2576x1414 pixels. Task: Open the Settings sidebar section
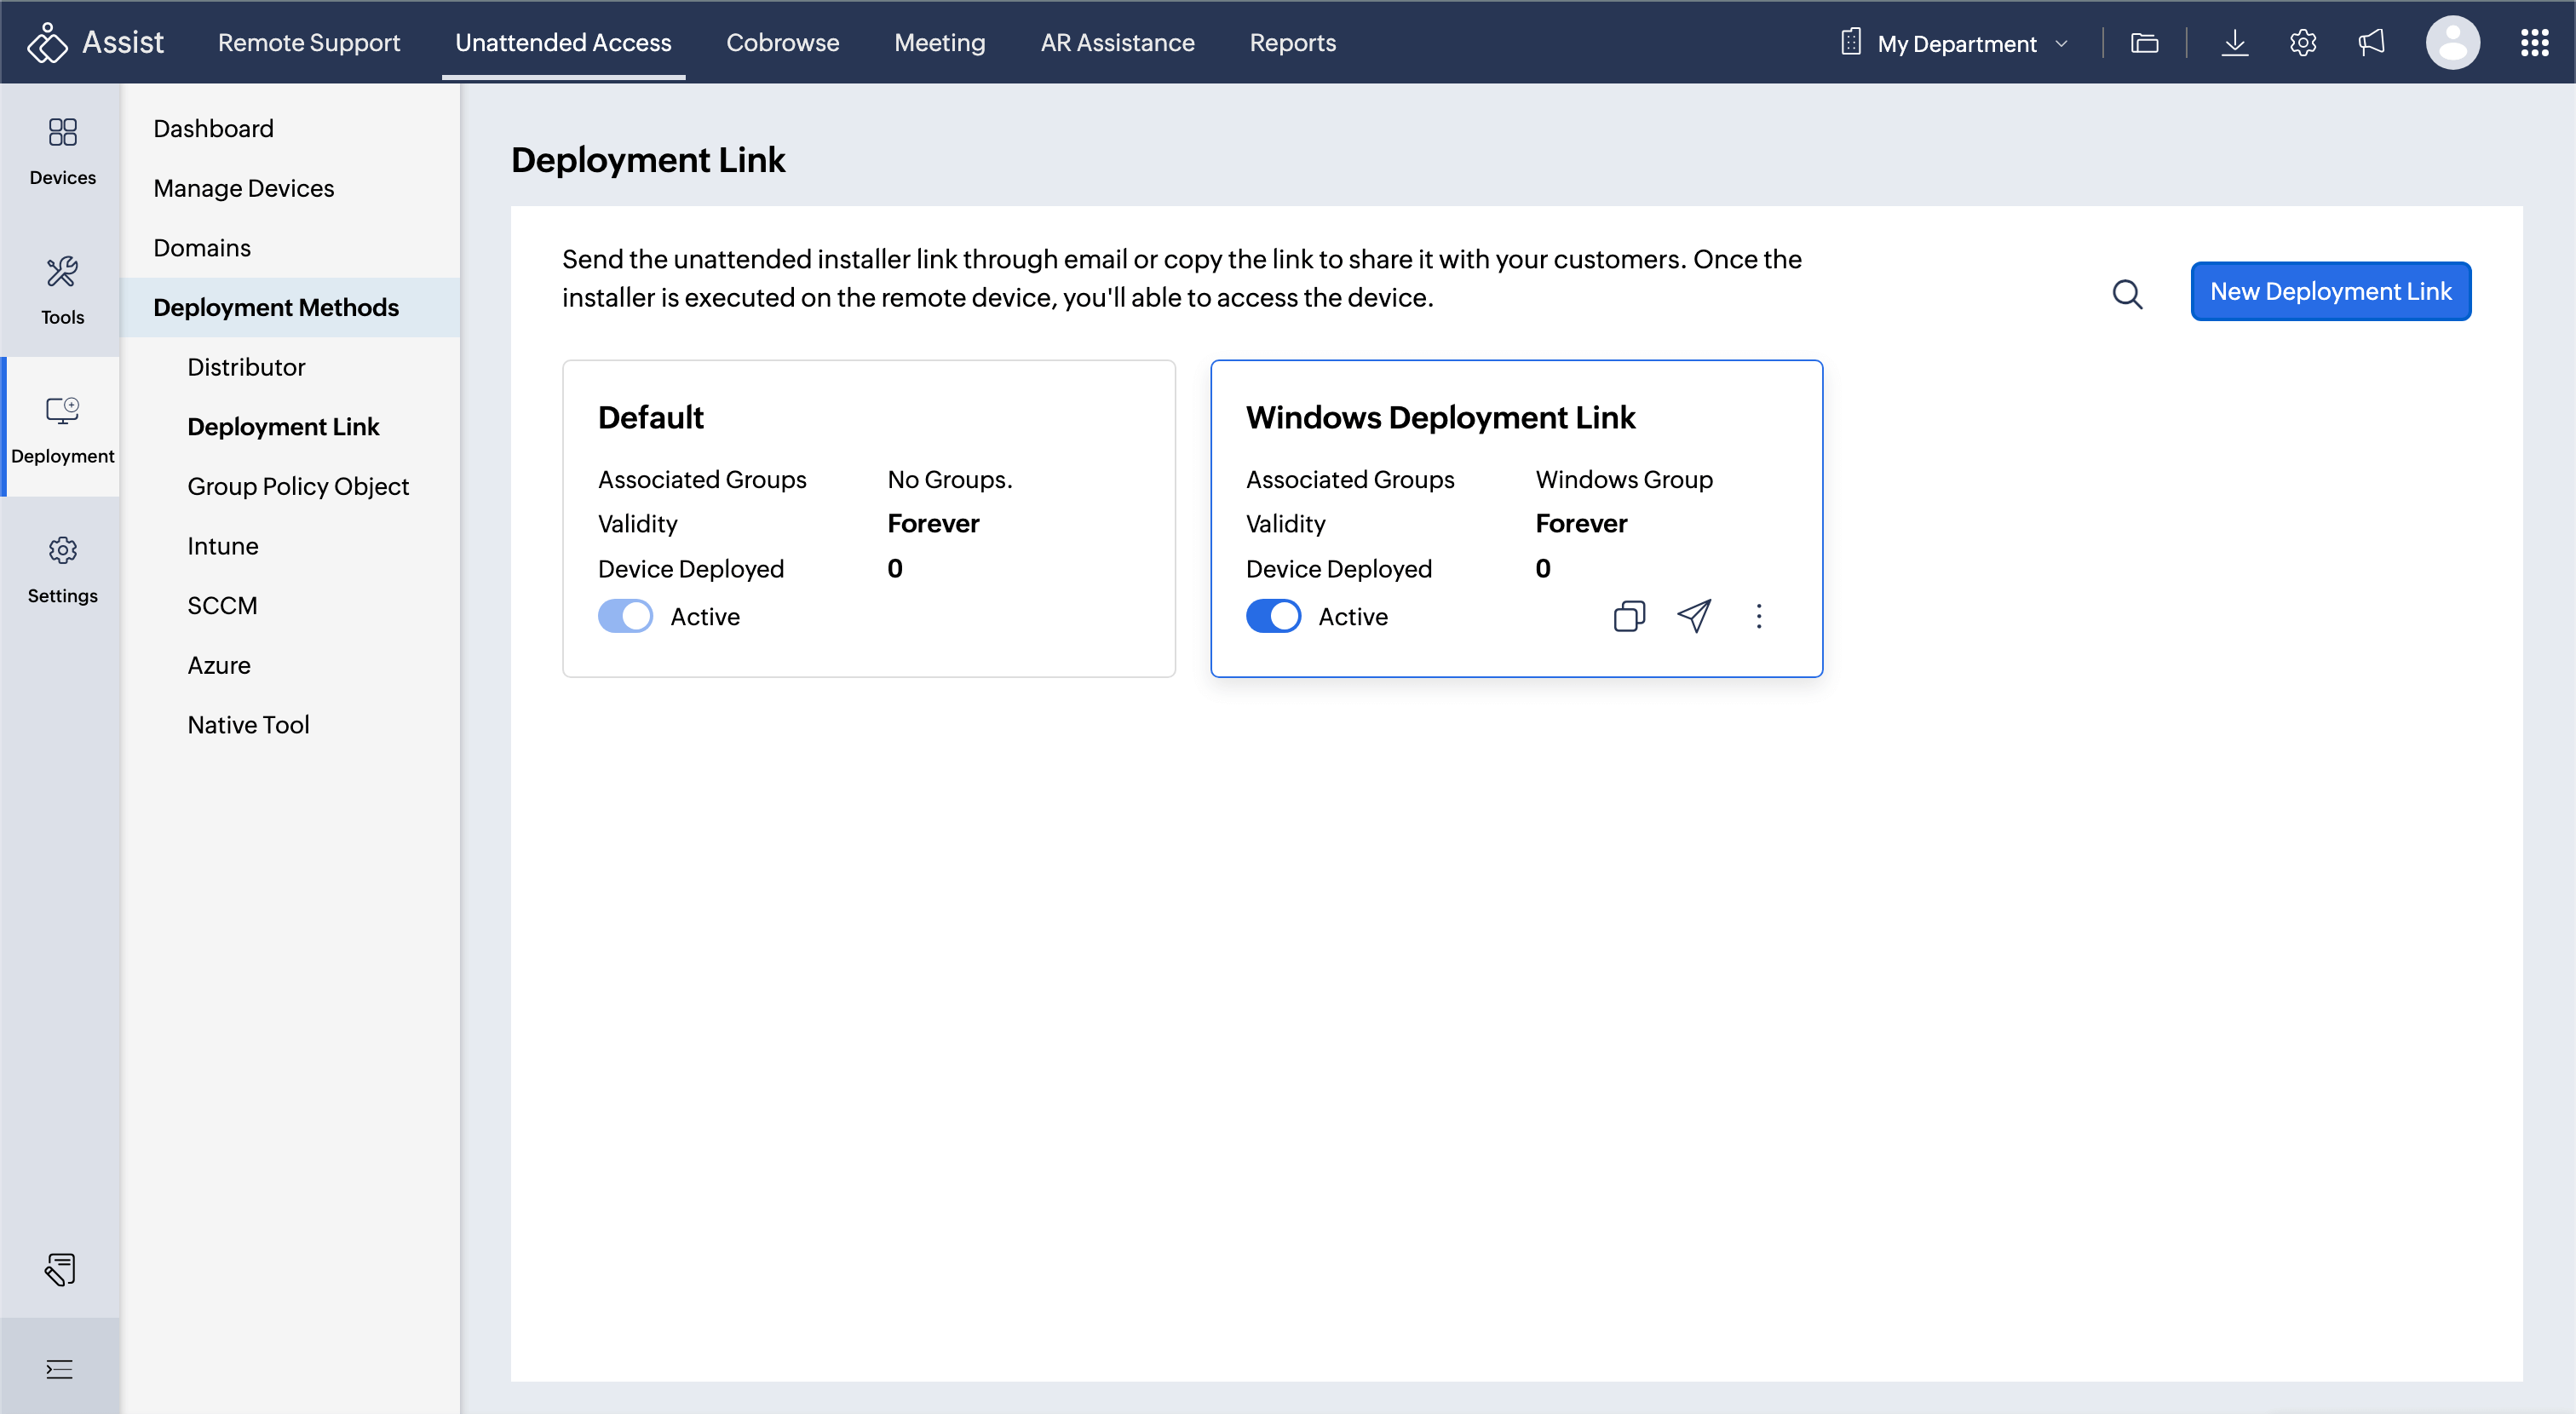coord(62,569)
